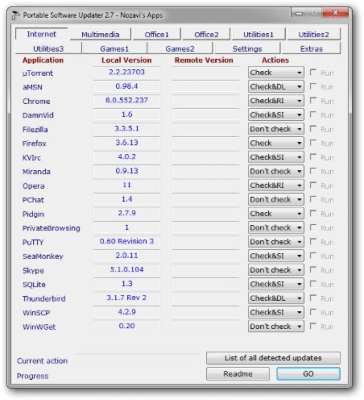Open WinWGet action dropdown
The image size is (364, 400).
click(276, 326)
